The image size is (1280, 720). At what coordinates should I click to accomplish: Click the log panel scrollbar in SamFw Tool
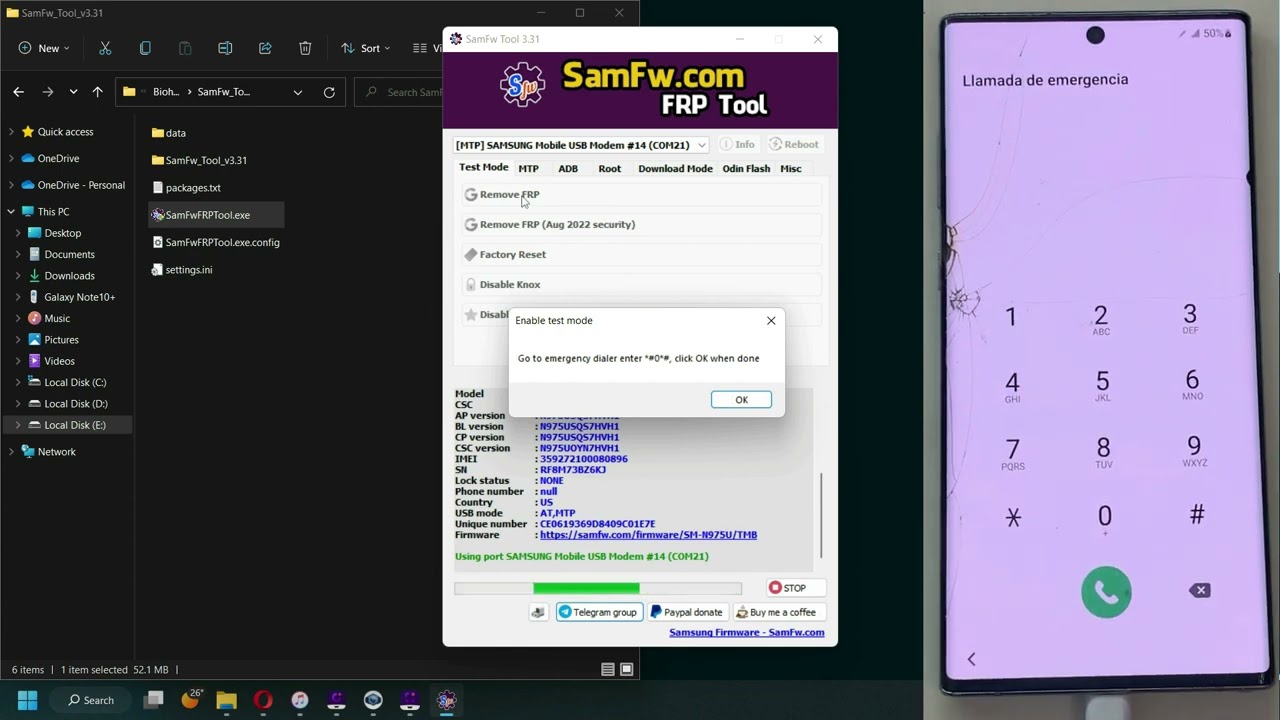point(821,515)
